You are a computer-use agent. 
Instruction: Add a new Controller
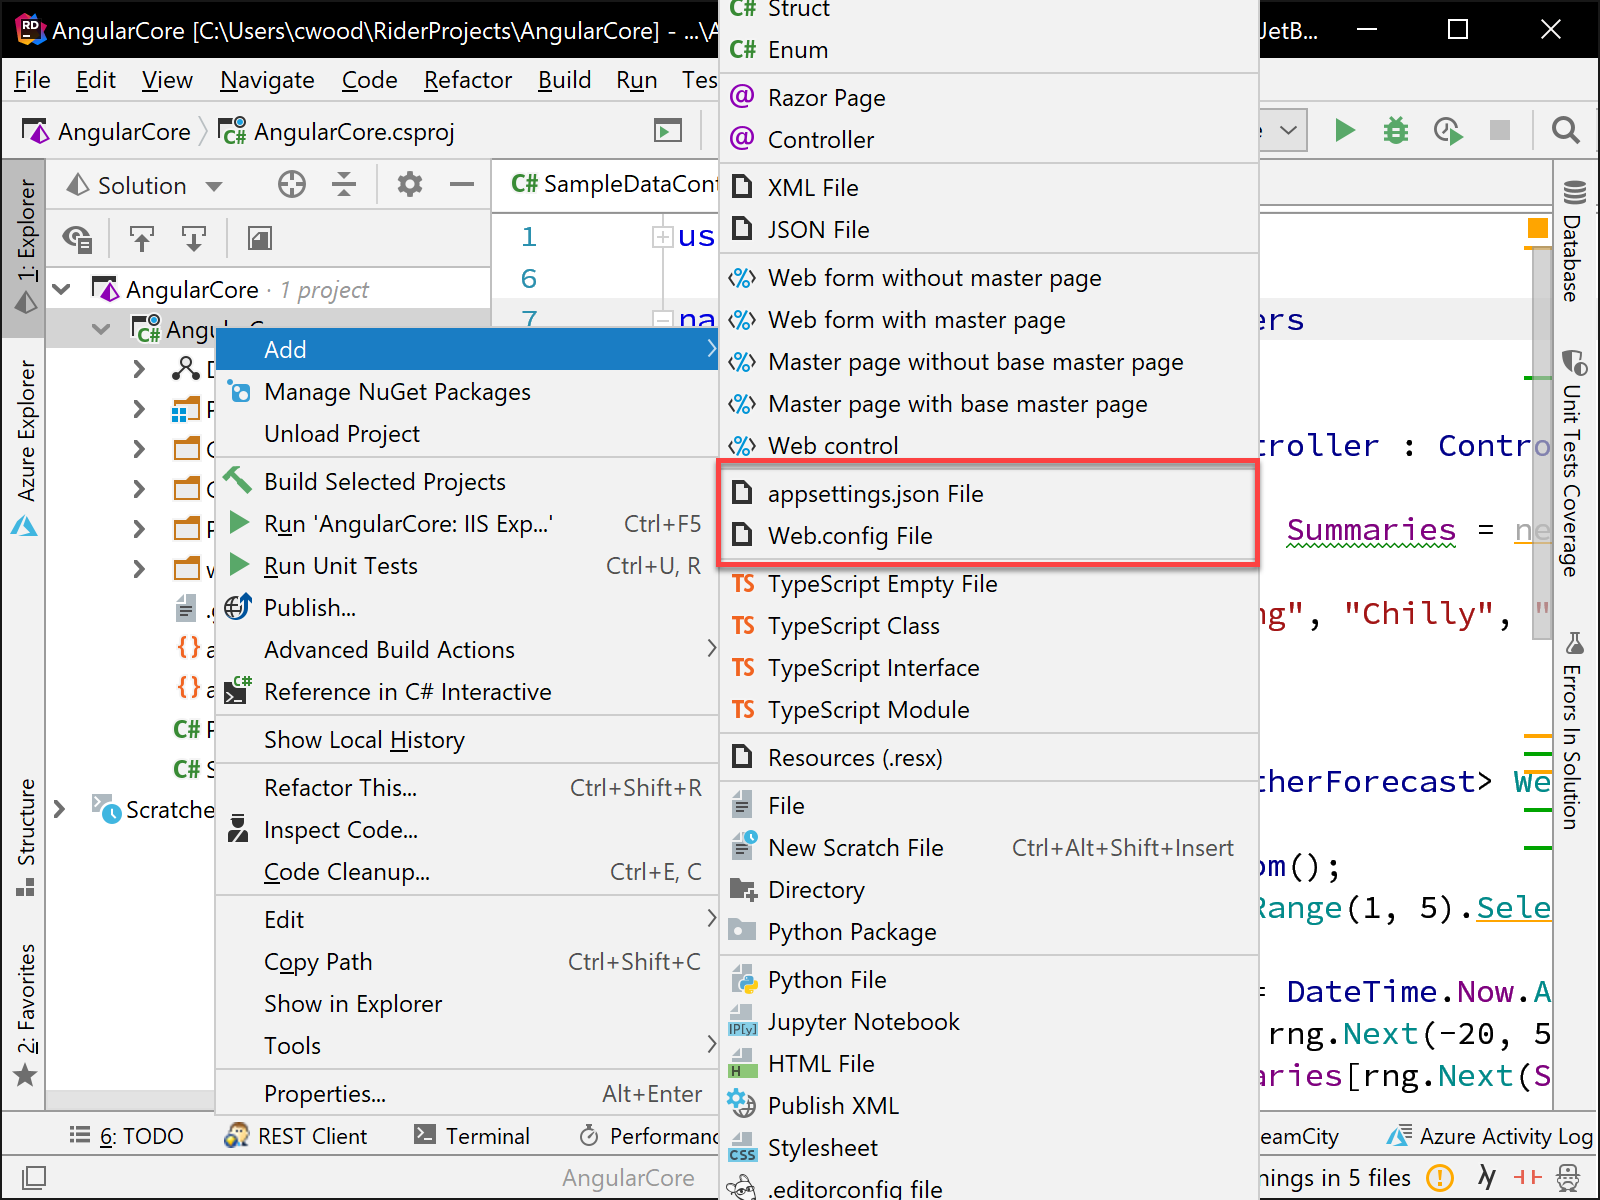tap(988, 139)
